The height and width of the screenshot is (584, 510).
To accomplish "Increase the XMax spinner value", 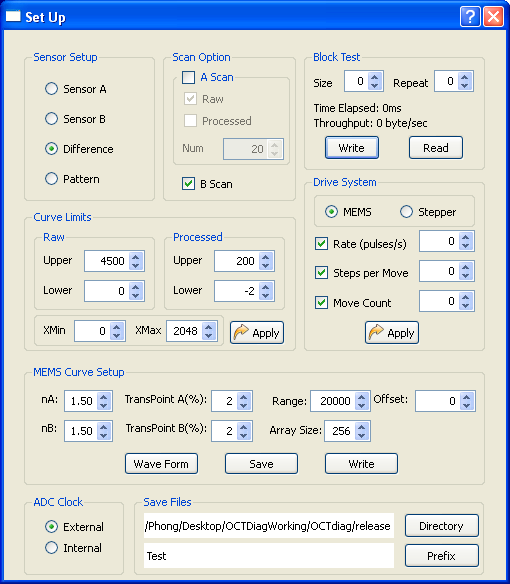I will (209, 327).
